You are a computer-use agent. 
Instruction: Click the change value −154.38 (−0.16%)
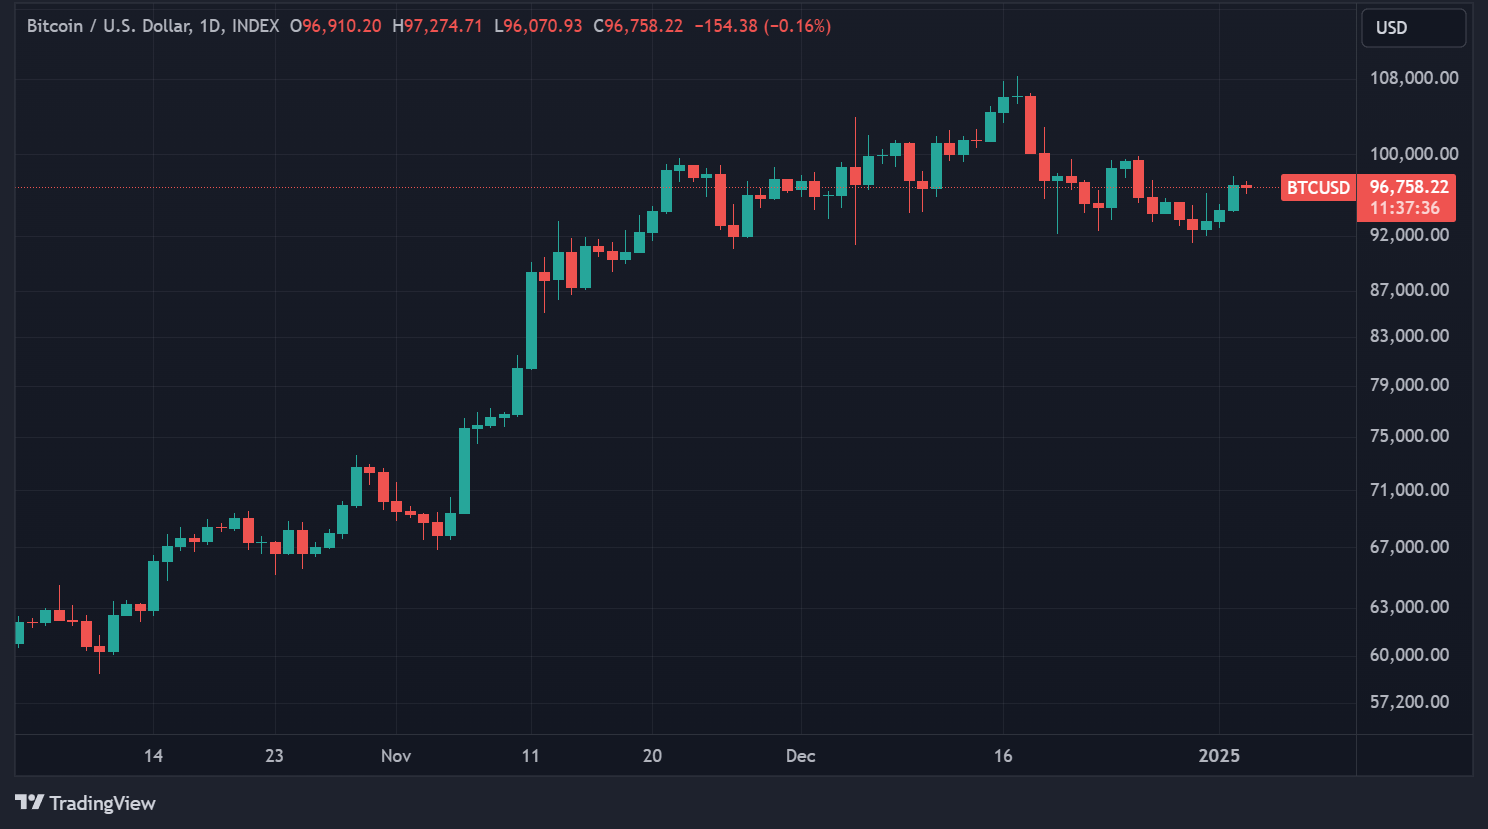[x=763, y=26]
